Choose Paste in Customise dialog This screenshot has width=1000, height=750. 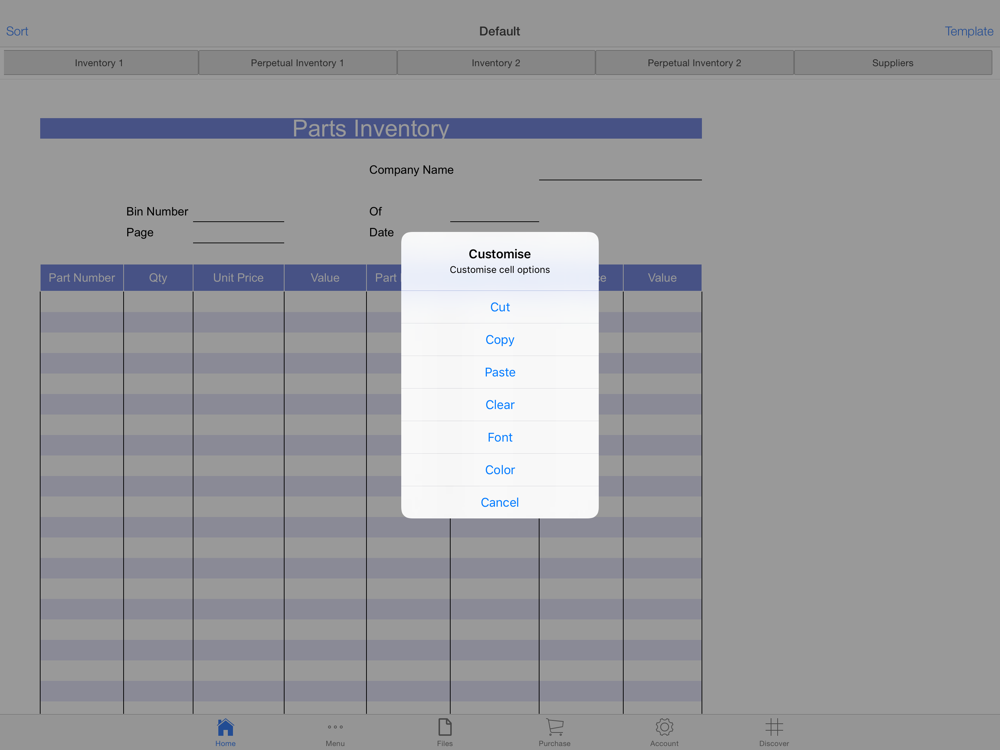click(x=499, y=372)
